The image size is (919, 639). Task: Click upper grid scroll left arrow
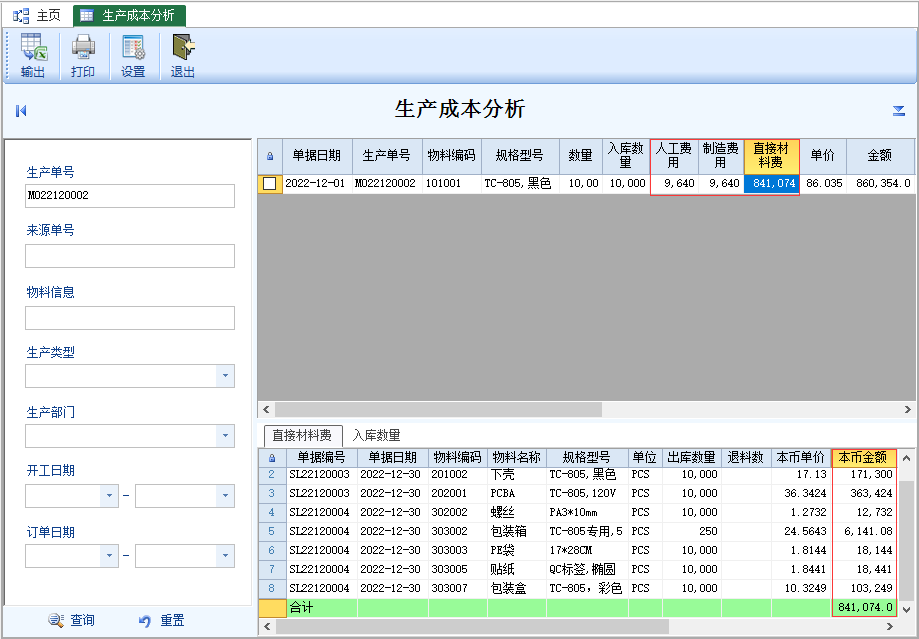266,409
